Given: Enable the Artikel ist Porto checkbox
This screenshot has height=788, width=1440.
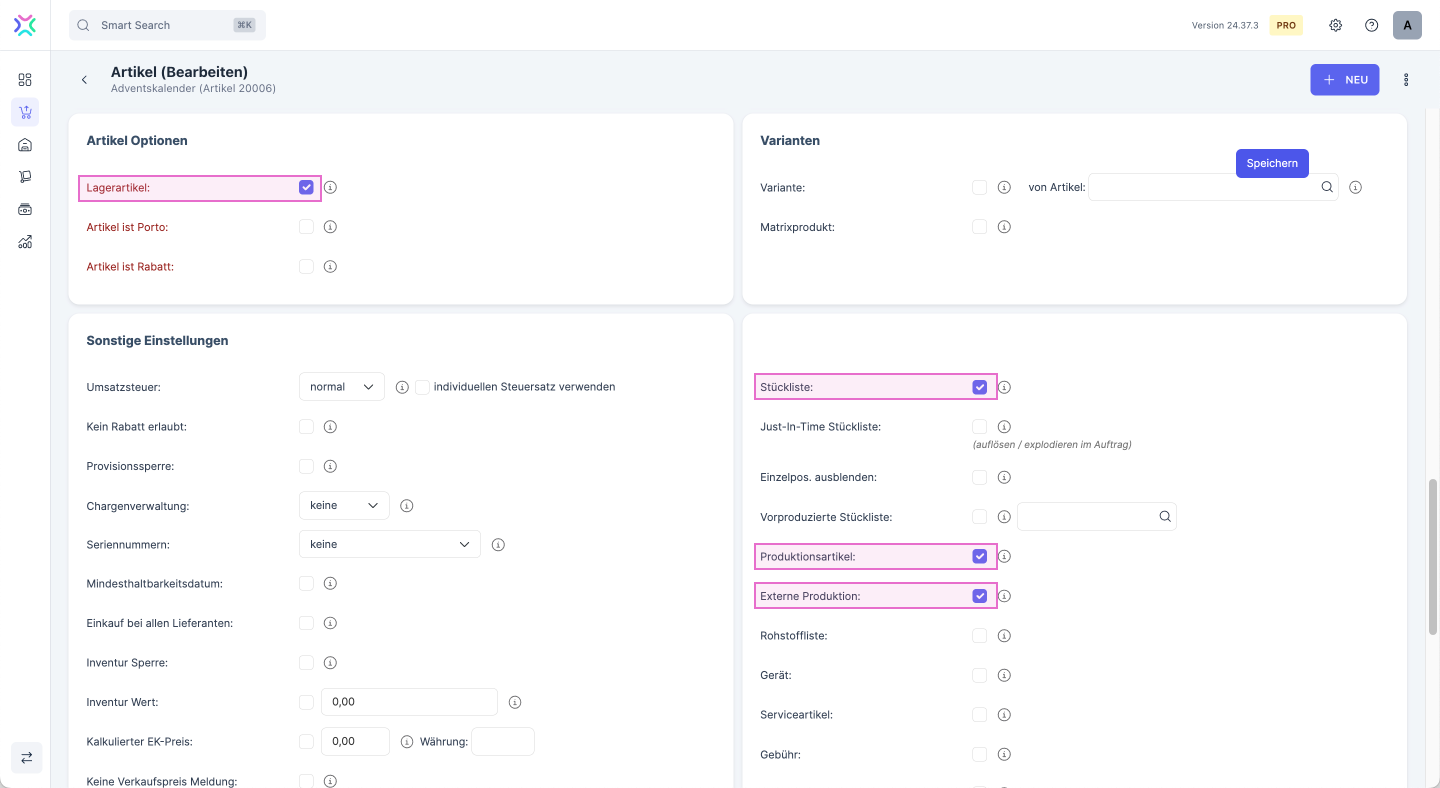Looking at the screenshot, I should 306,227.
